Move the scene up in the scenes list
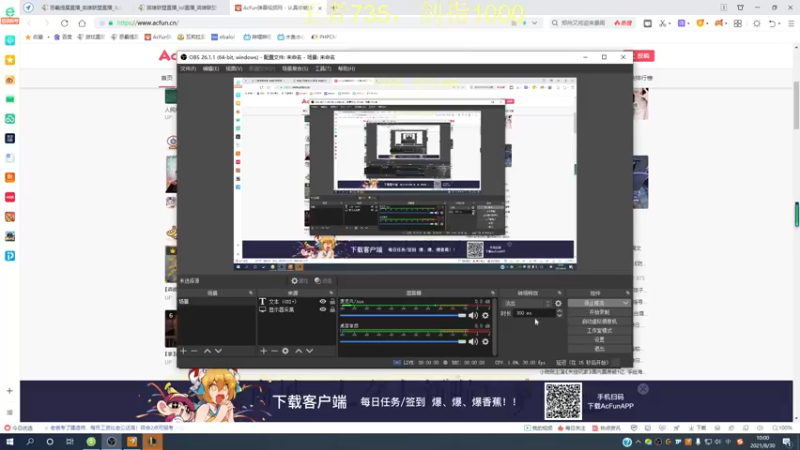 point(207,351)
